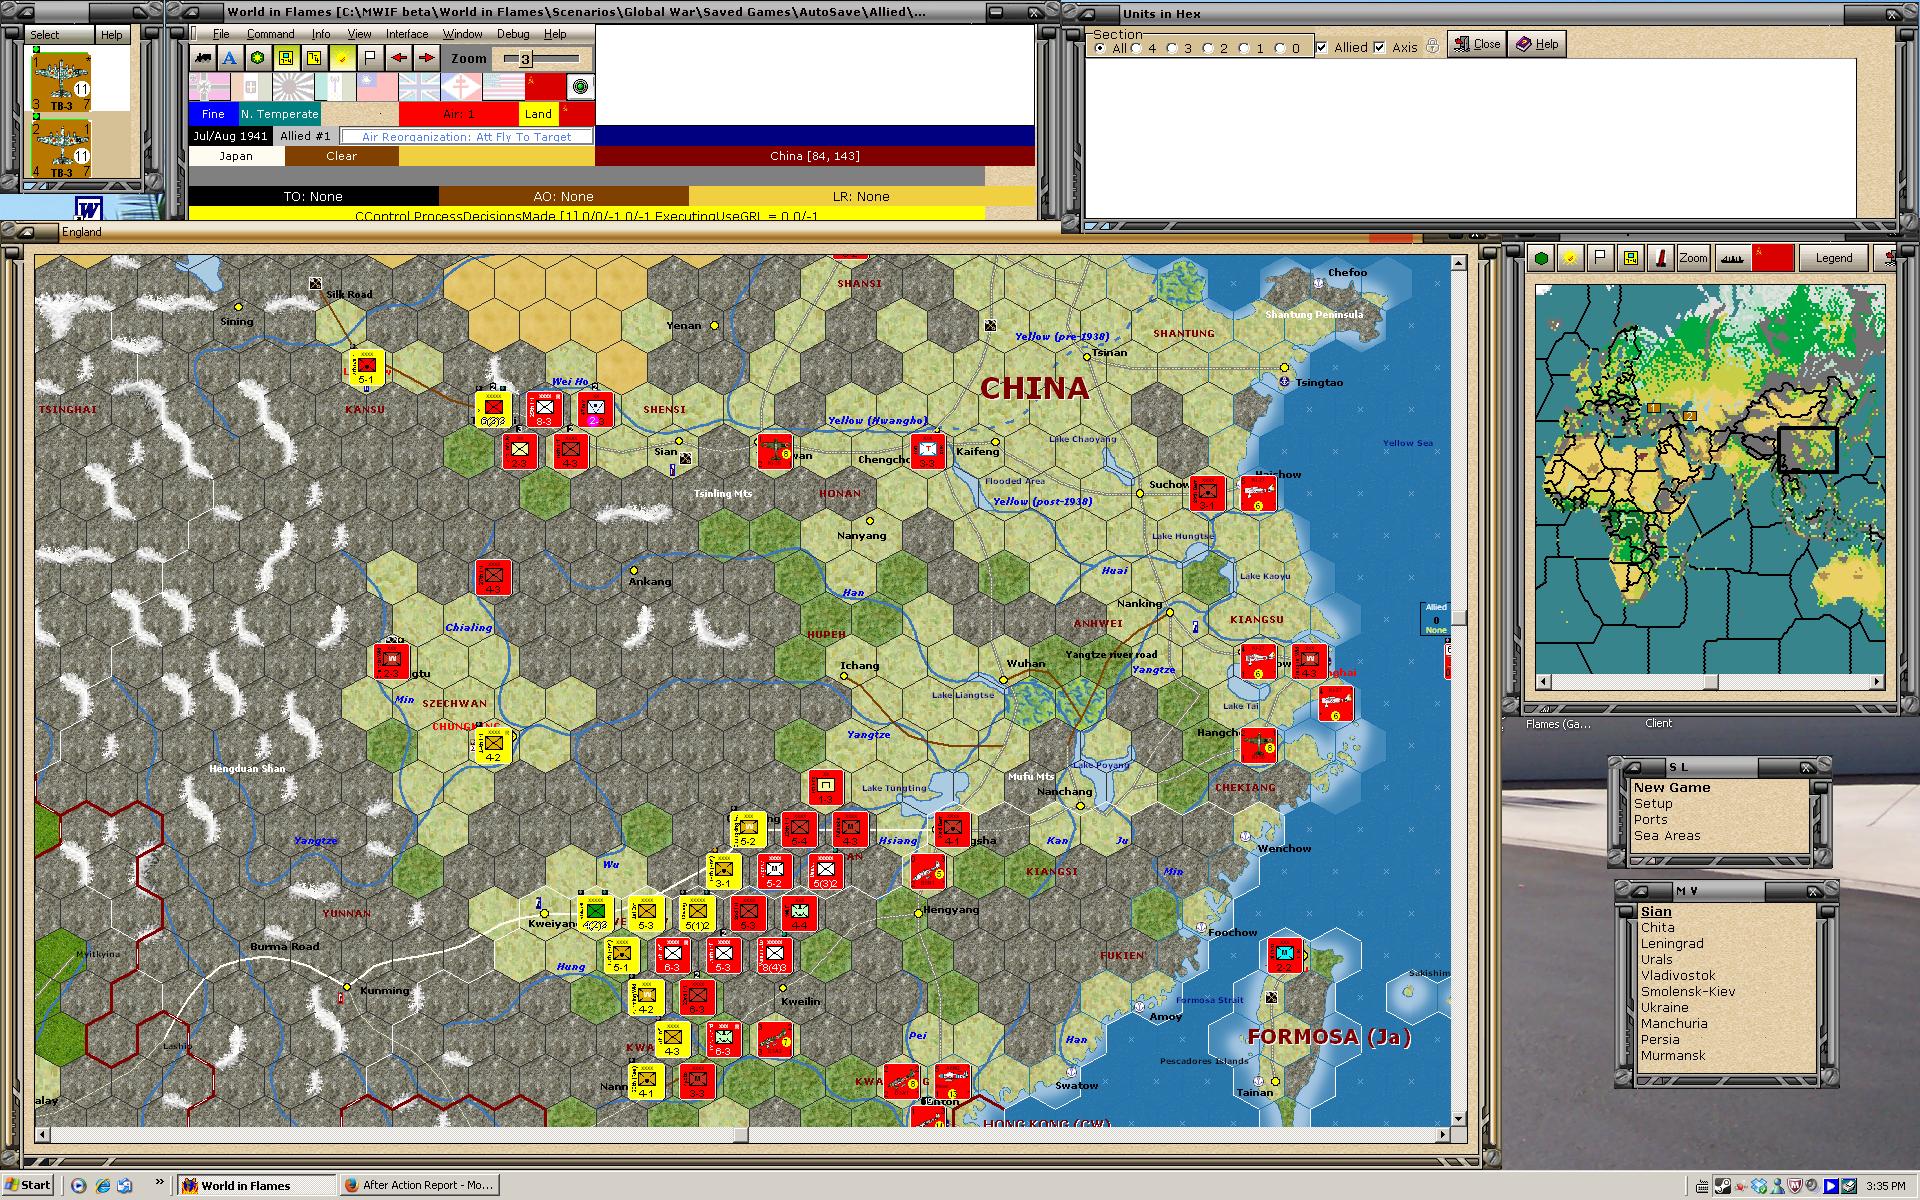Uncheck the Allied checkbox
Viewport: 1920px width, 1200px height.
(1322, 47)
